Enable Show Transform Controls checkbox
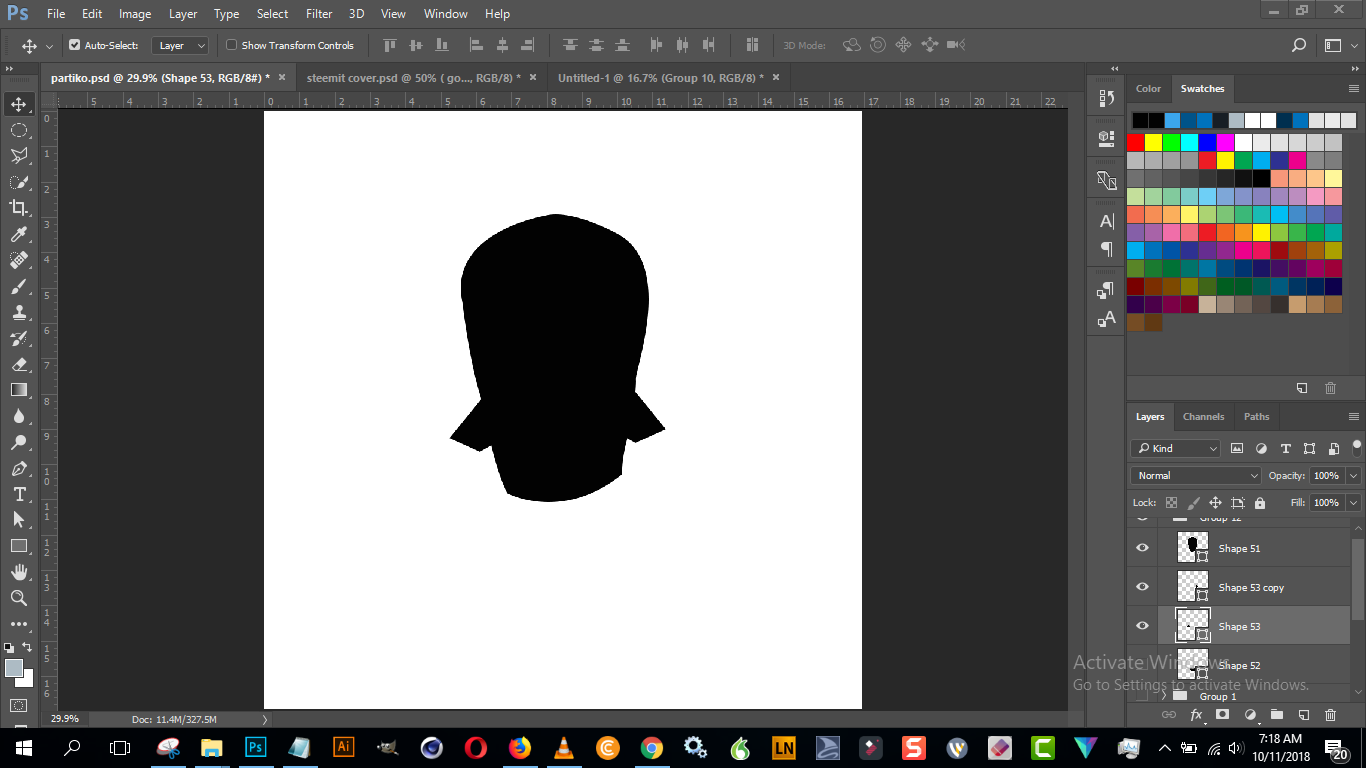1366x768 pixels. coord(231,45)
